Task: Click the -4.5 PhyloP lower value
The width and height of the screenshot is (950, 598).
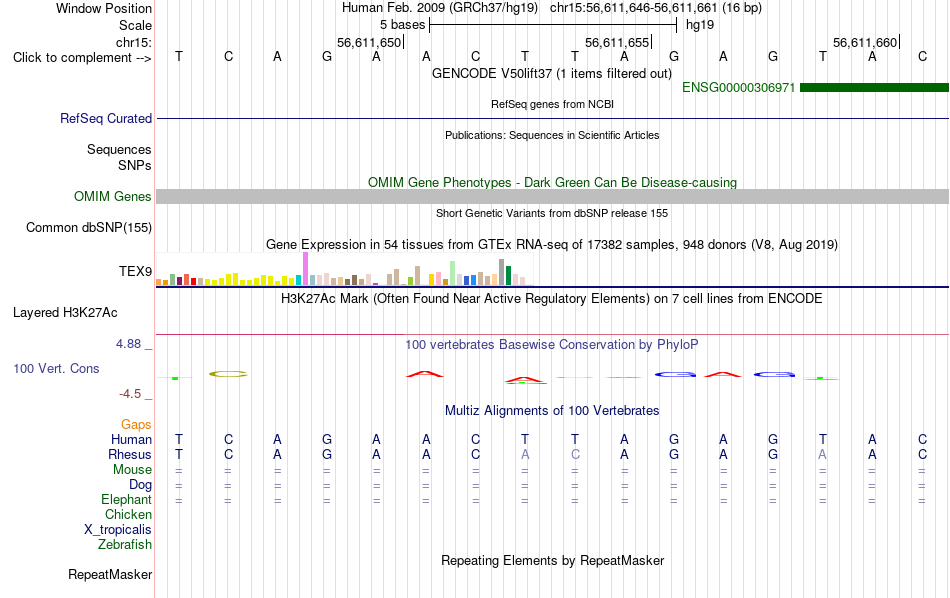Action: click(x=130, y=394)
